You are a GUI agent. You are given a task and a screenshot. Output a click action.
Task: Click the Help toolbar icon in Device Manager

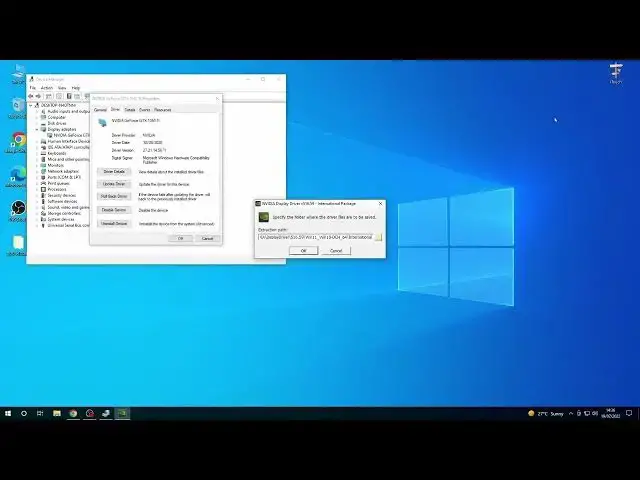click(x=69, y=96)
